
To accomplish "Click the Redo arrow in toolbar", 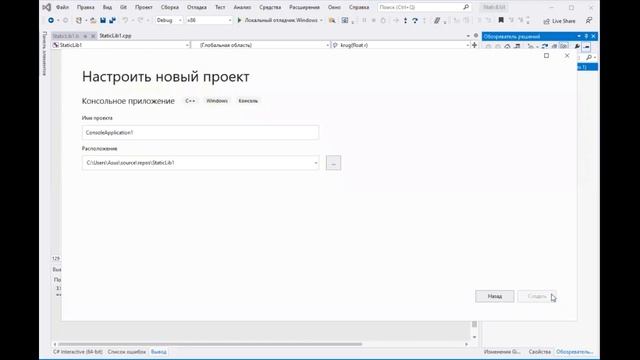I will 140,20.
